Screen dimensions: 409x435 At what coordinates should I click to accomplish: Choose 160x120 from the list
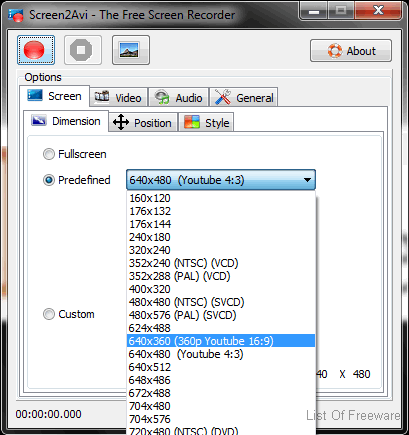pyautogui.click(x=221, y=198)
